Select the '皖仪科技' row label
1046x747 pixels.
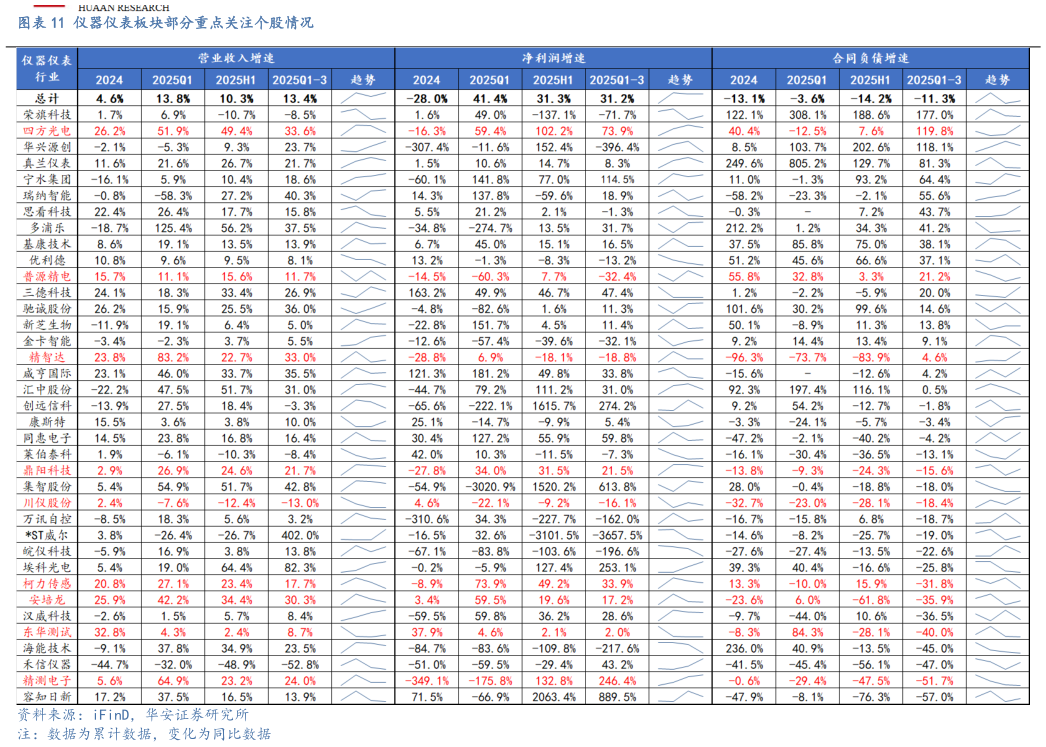pyautogui.click(x=47, y=552)
